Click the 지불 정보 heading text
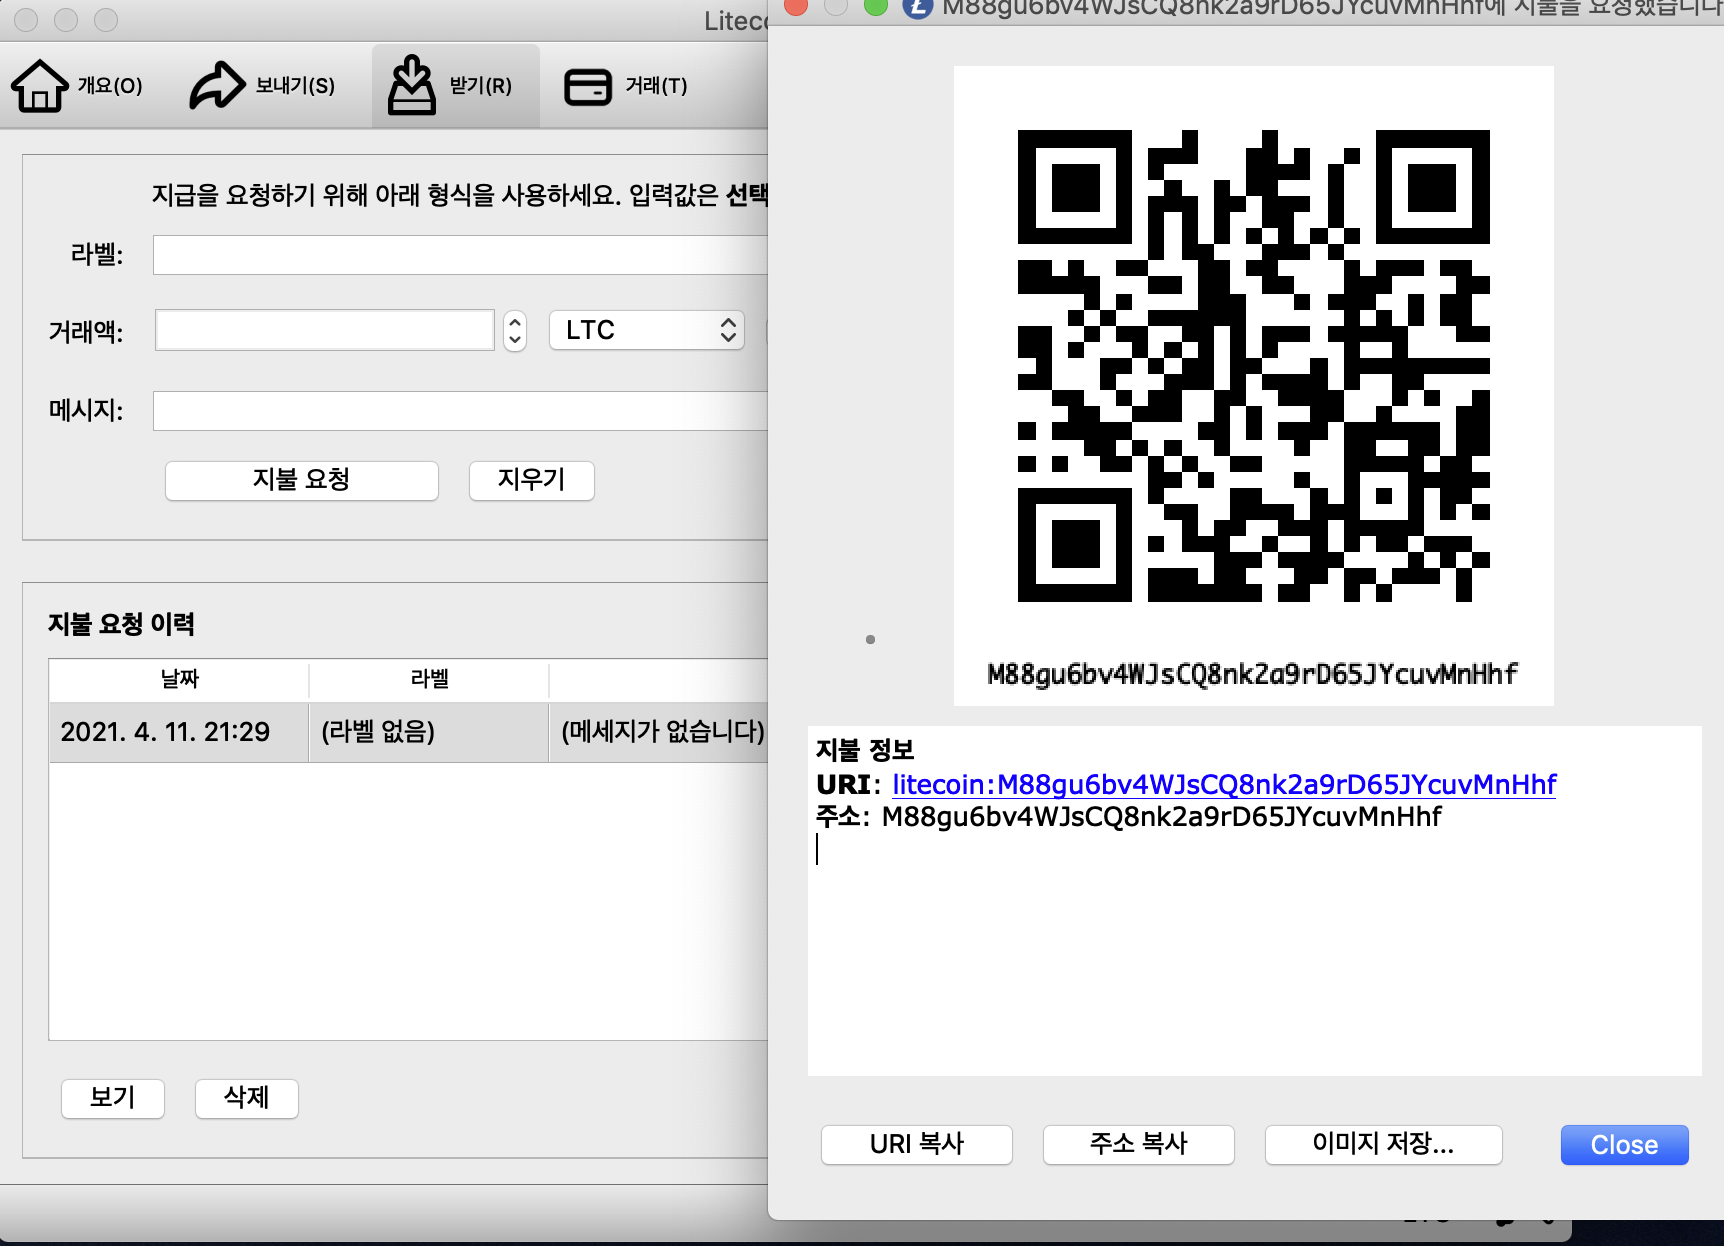Screen dimensions: 1724x1246 coord(865,750)
